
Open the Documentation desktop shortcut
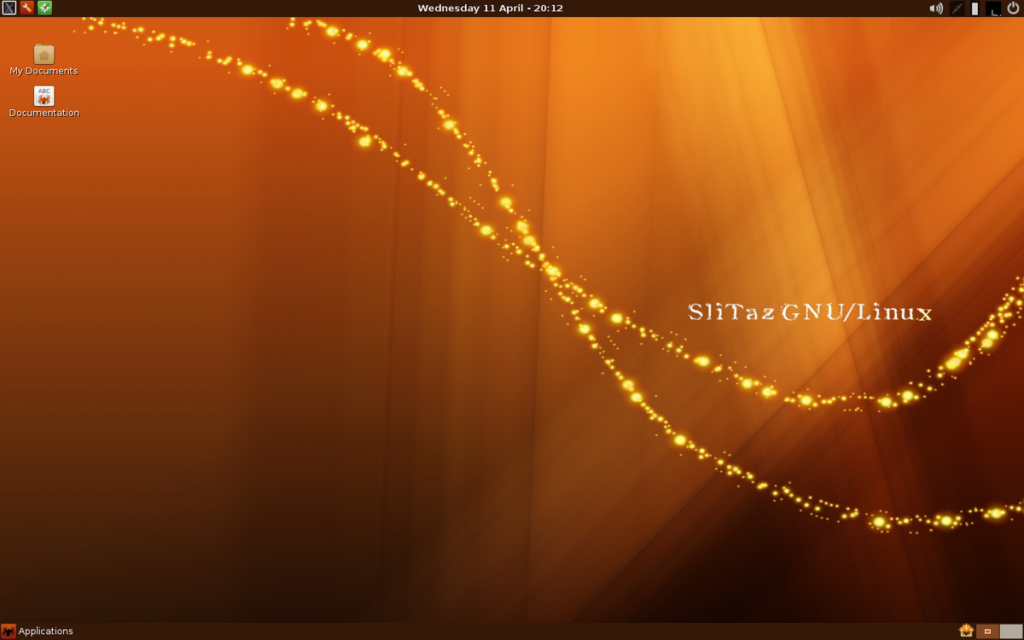click(44, 95)
